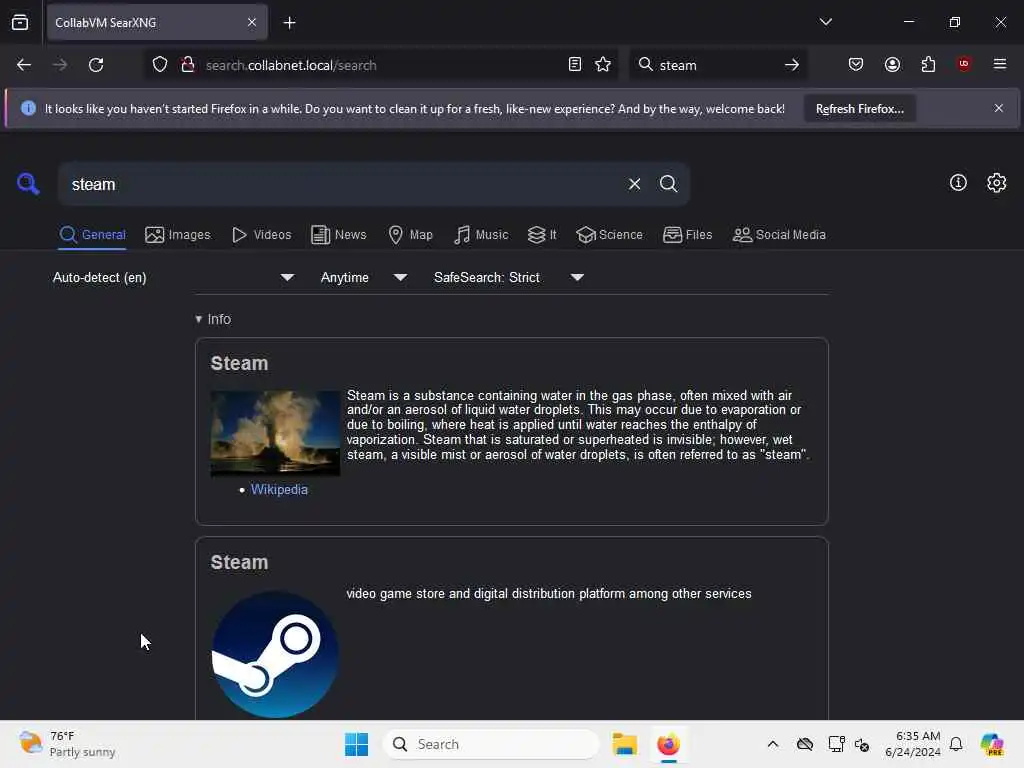1024x768 pixels.
Task: Go back using the browser back arrow
Action: pos(24,65)
